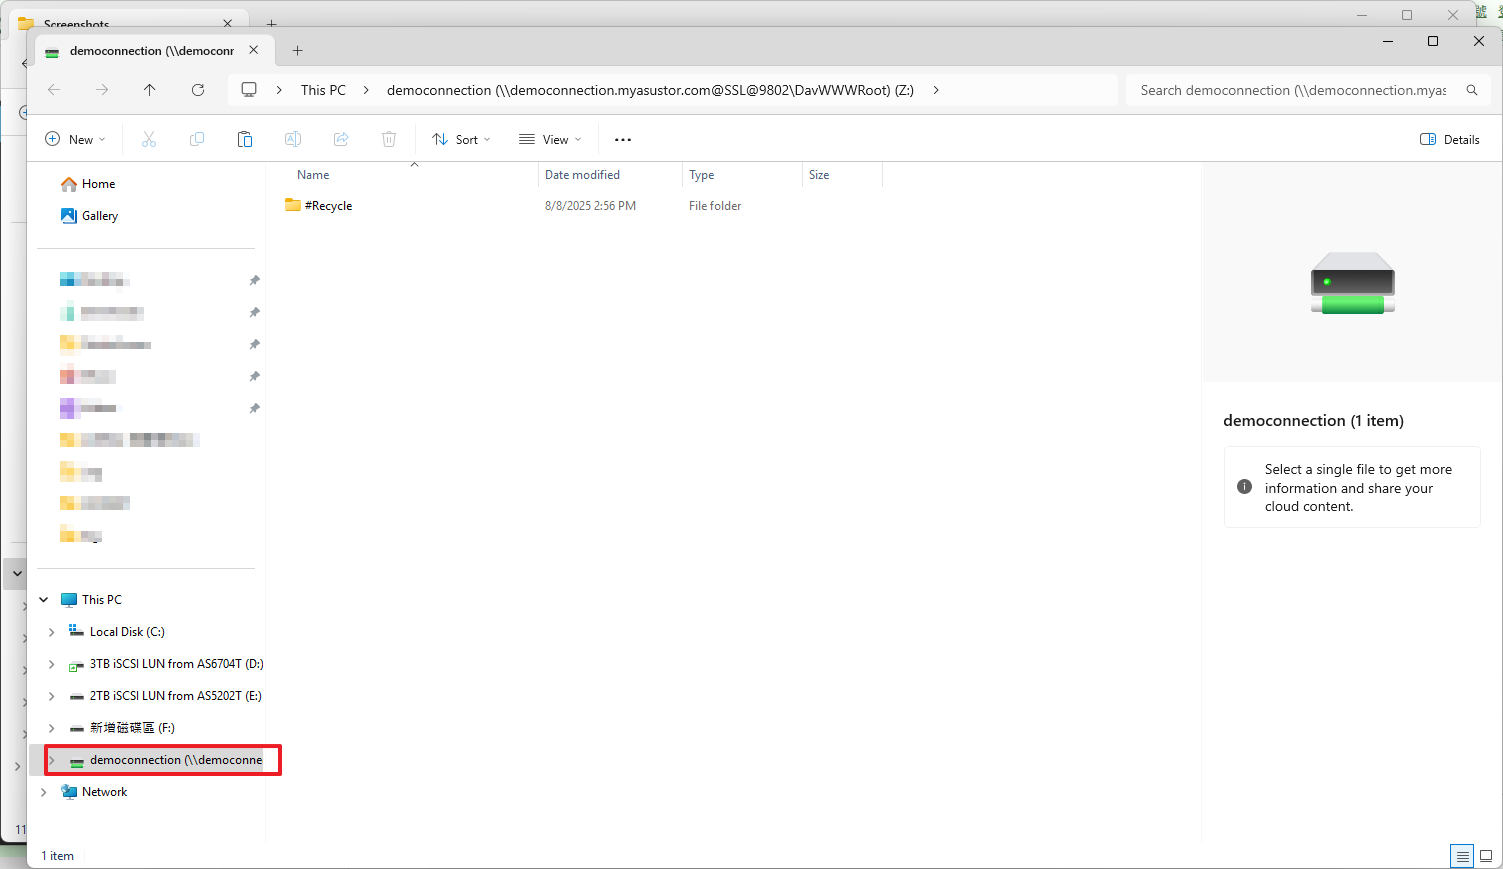Screen dimensions: 1503x869
Task: Collapse the This PC tree section
Action: click(x=44, y=600)
